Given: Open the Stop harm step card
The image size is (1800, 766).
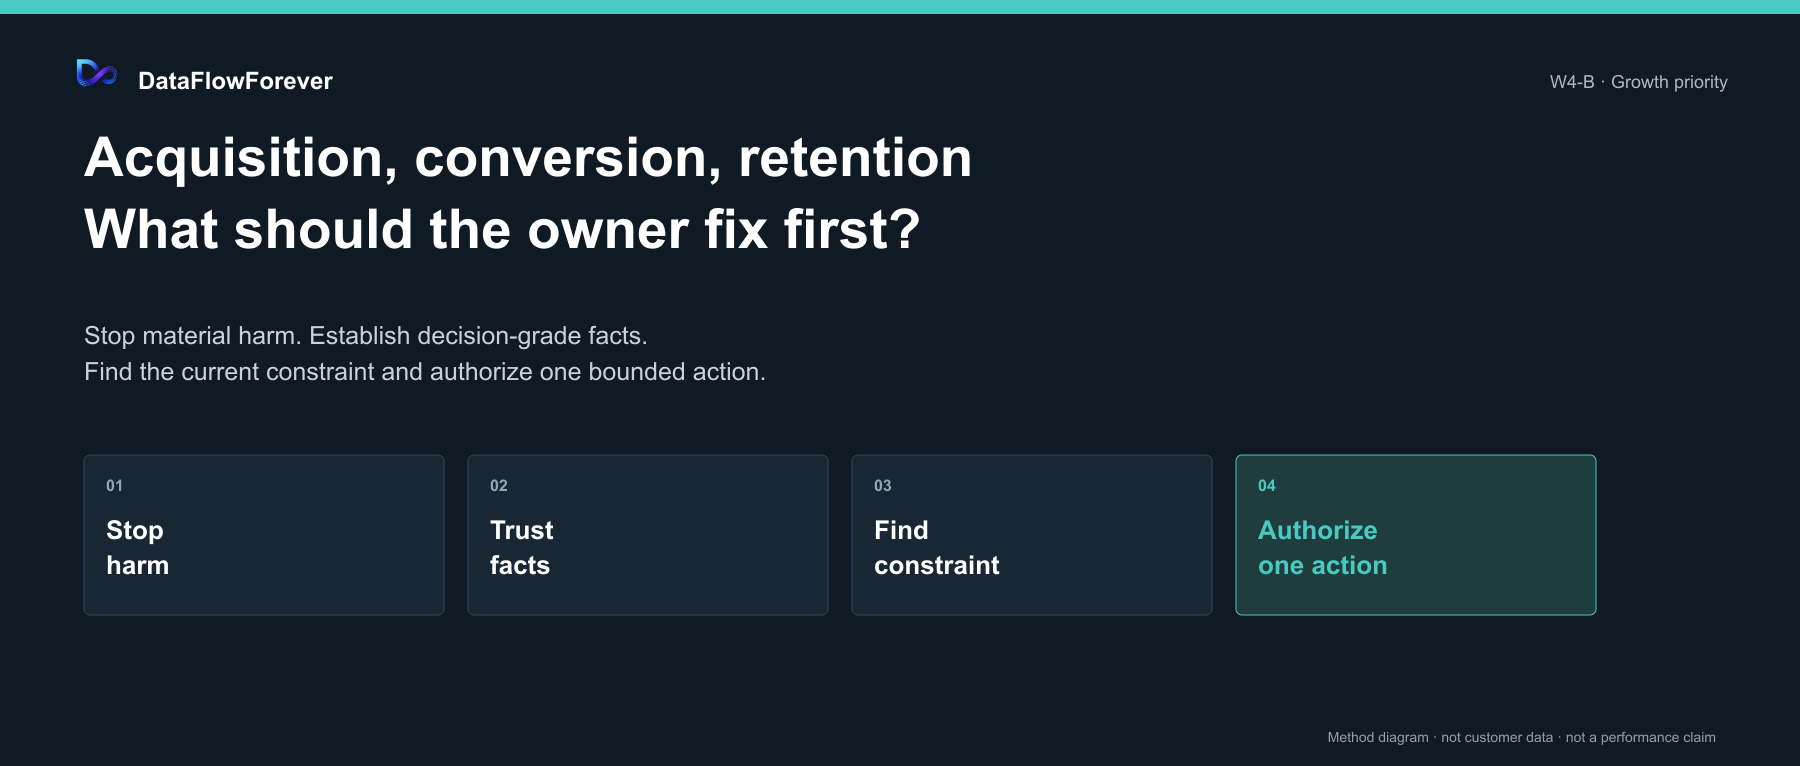Looking at the screenshot, I should 264,535.
